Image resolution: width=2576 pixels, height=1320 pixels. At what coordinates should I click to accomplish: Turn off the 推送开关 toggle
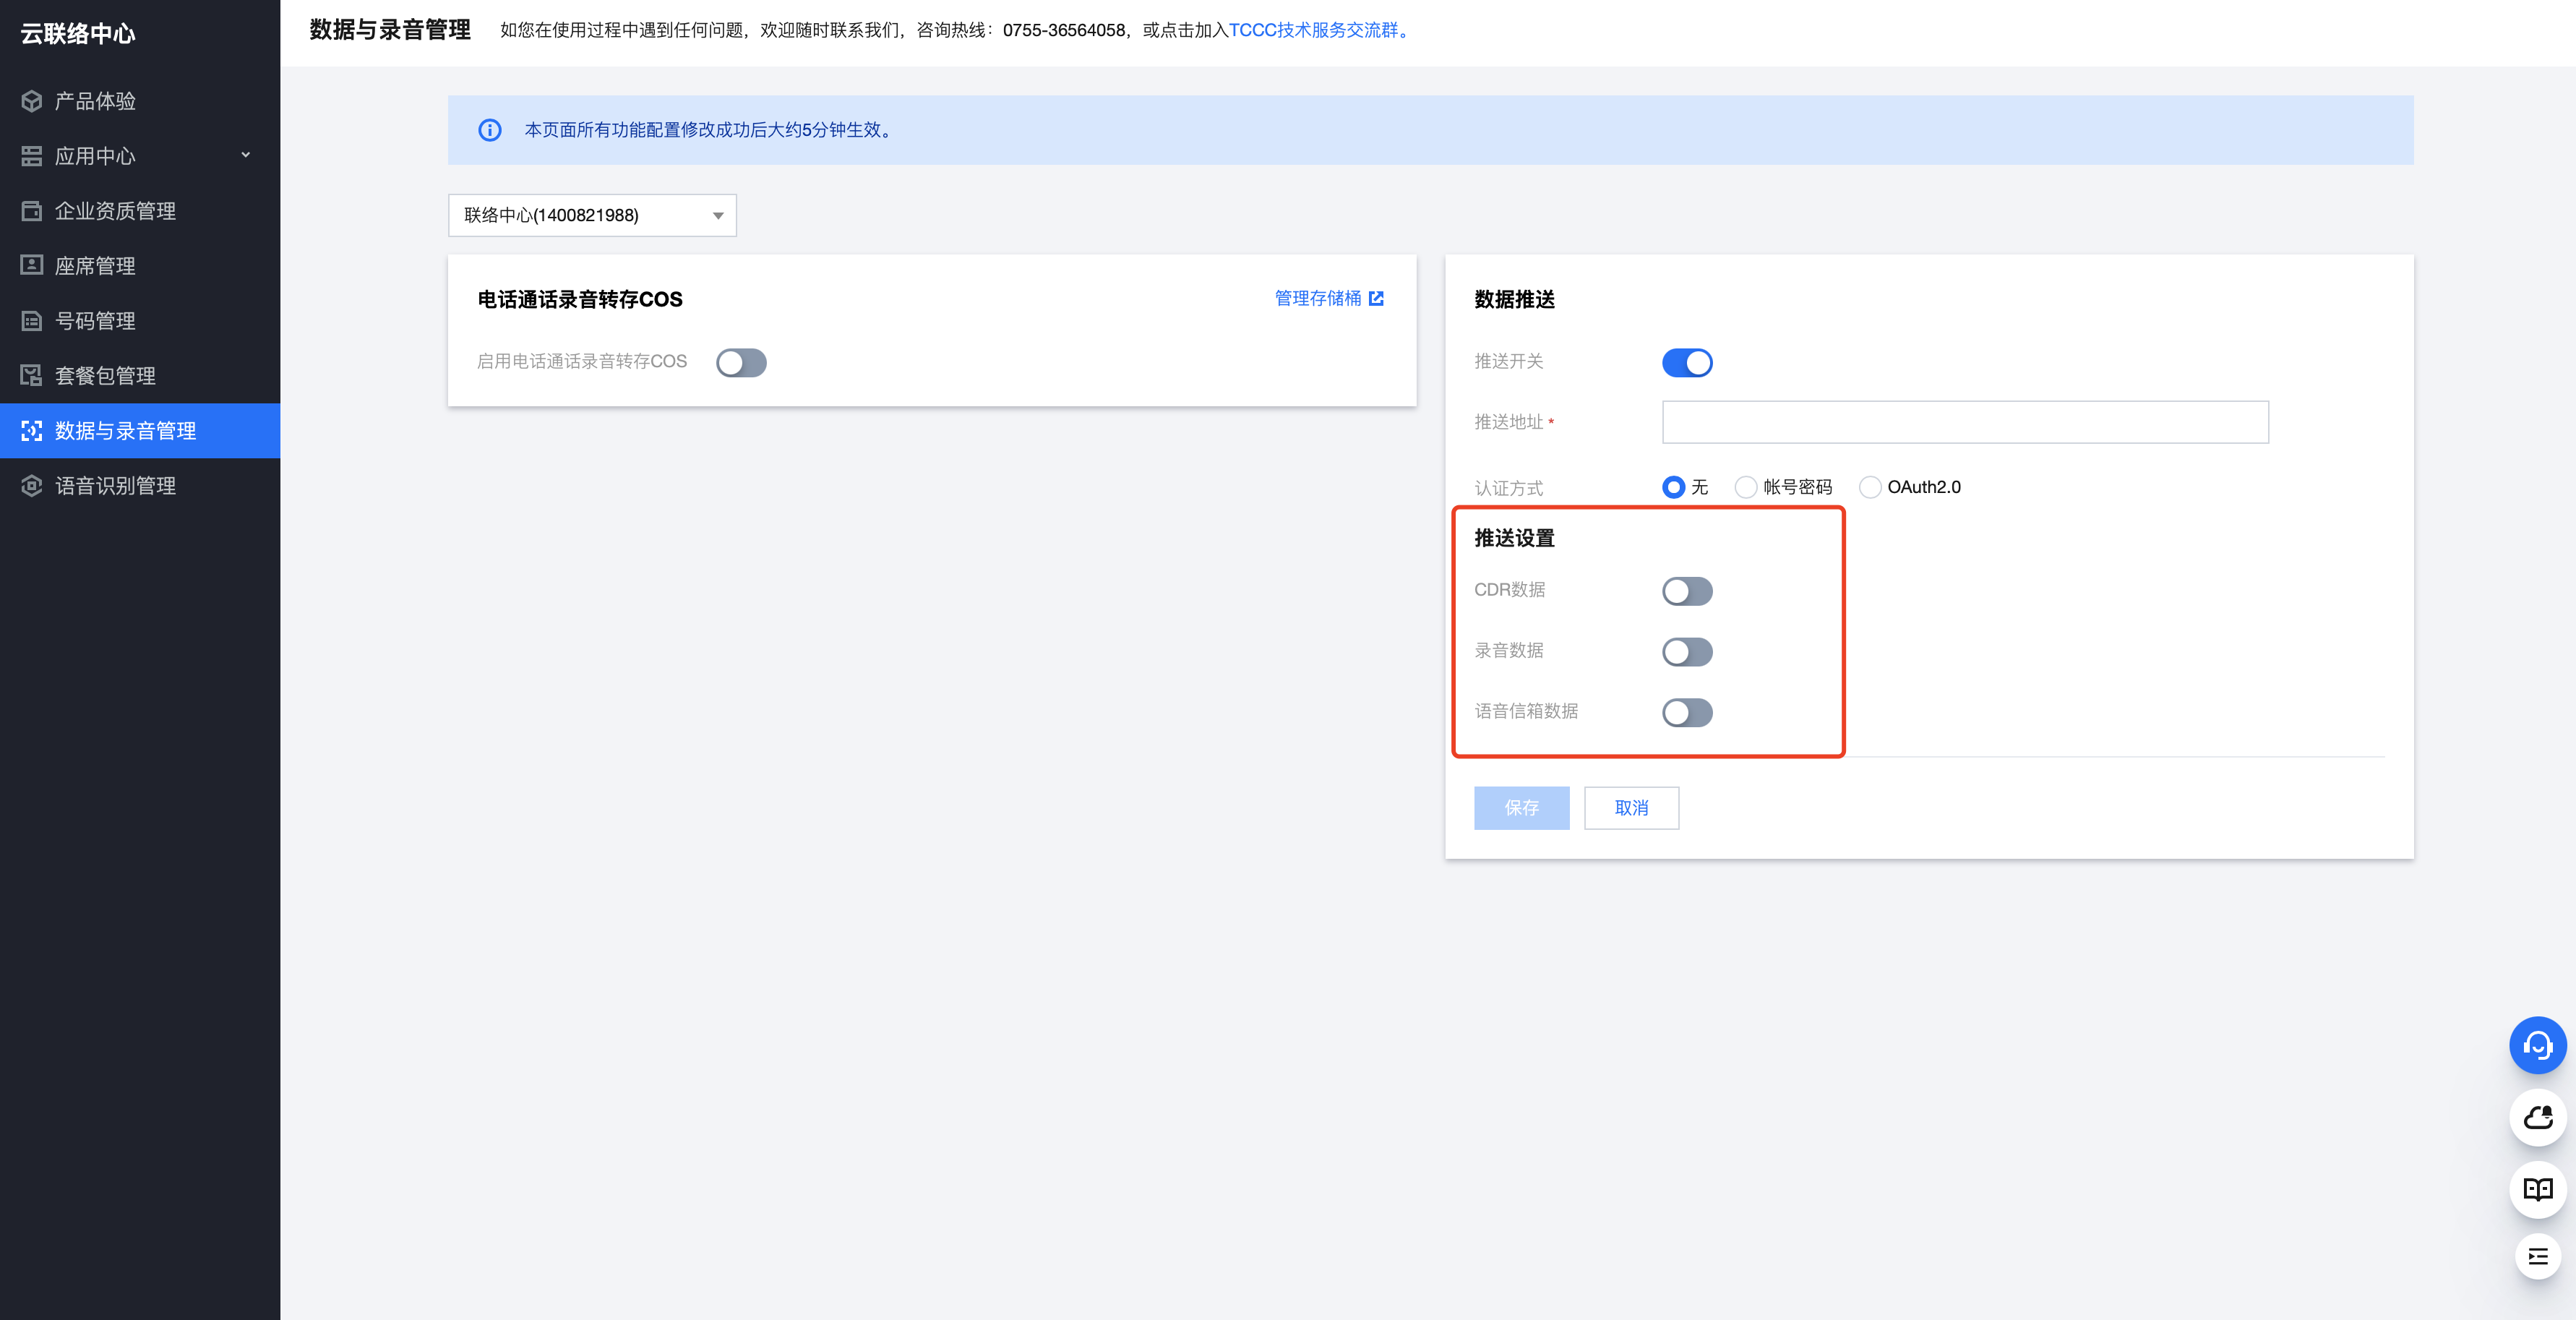point(1687,362)
